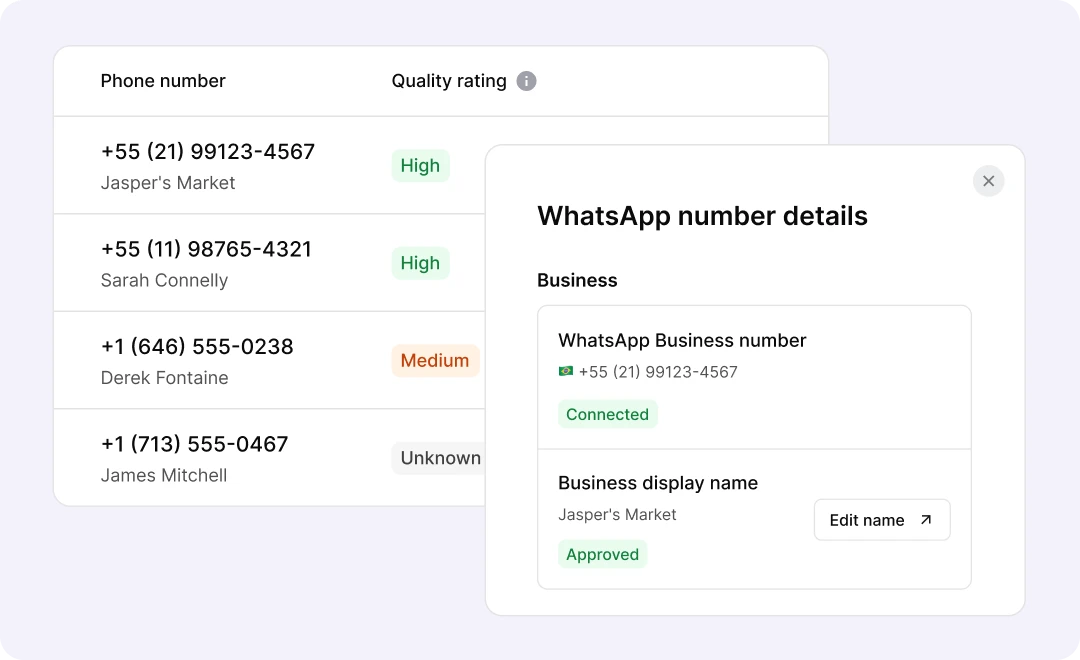Image resolution: width=1080 pixels, height=660 pixels.
Task: Click the arrow icon in Edit name
Action: 926,520
